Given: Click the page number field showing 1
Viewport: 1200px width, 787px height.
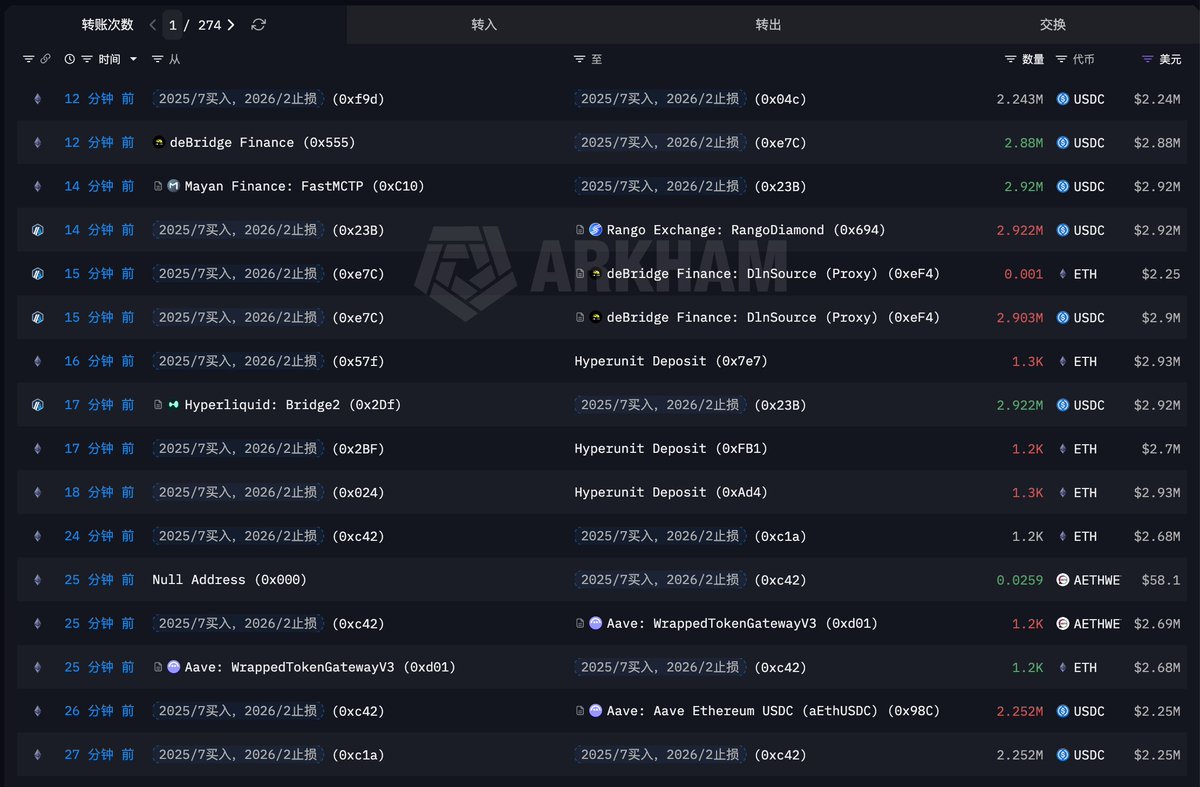Looking at the screenshot, I should point(173,25).
